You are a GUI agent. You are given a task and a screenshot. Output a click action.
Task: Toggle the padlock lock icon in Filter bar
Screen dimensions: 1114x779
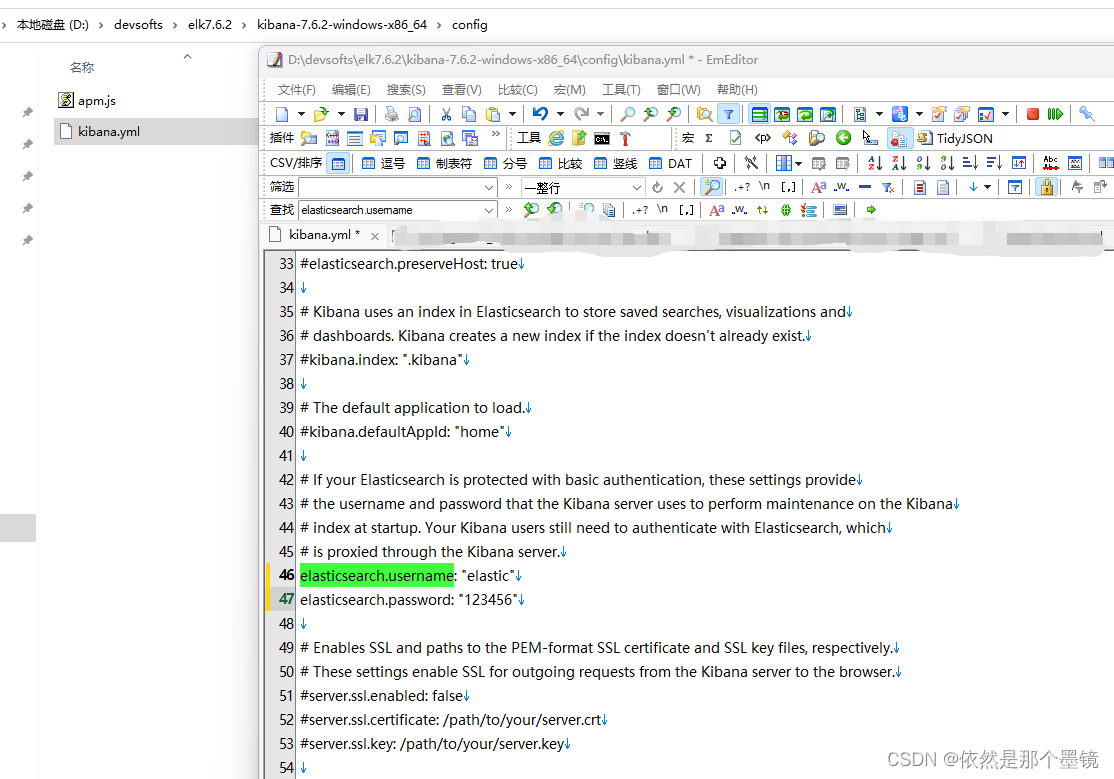click(1047, 188)
